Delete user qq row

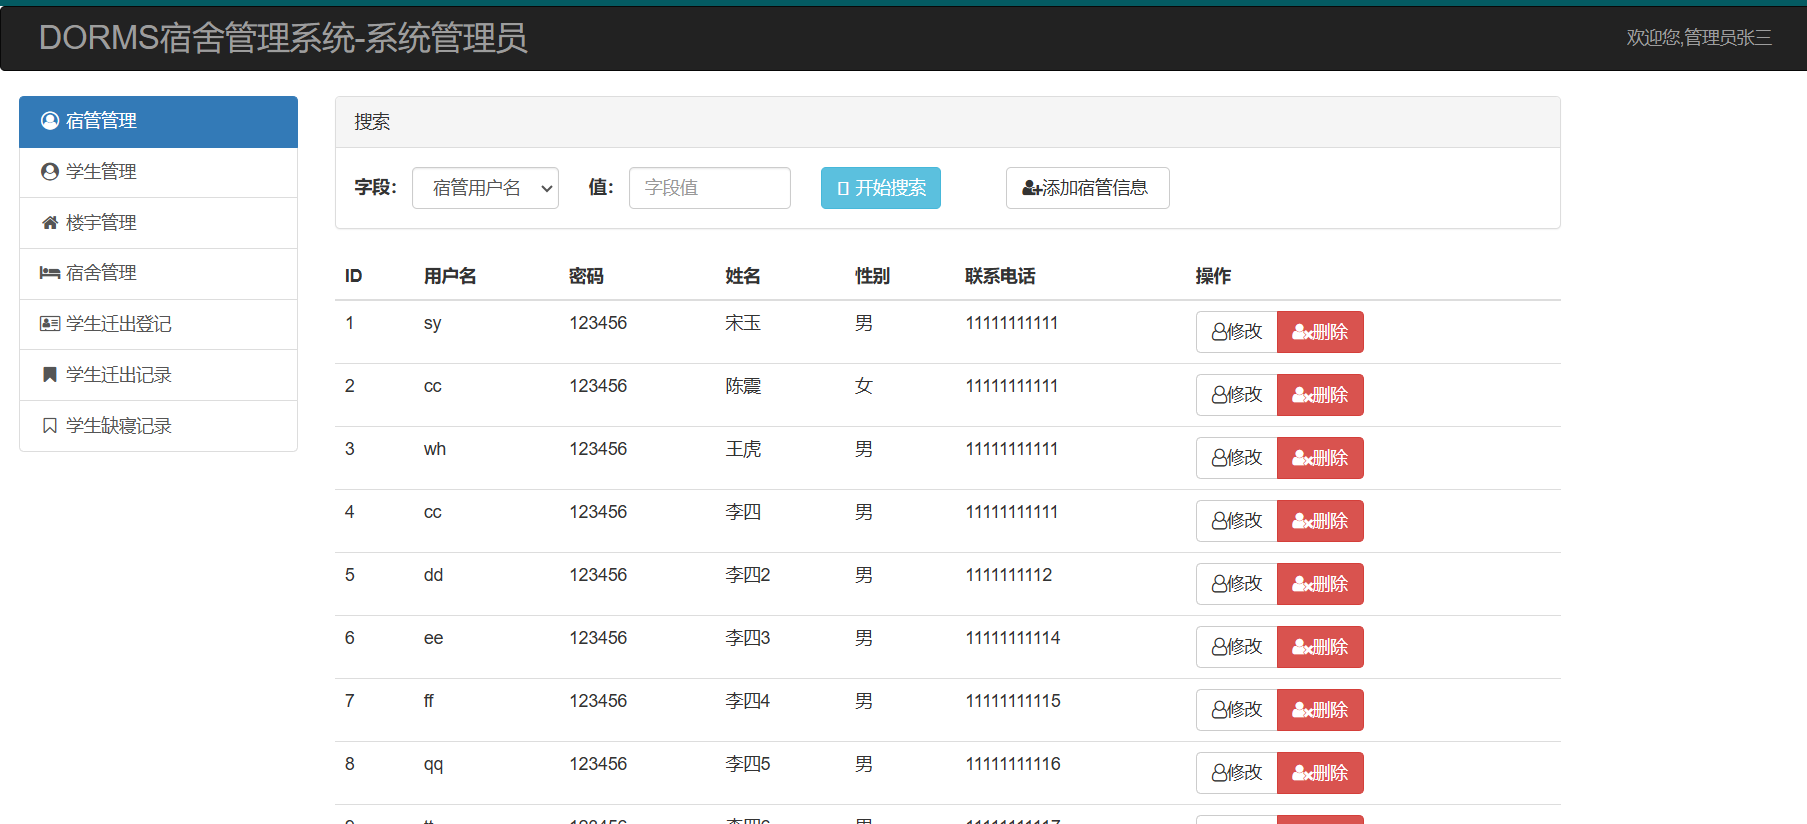pyautogui.click(x=1320, y=773)
